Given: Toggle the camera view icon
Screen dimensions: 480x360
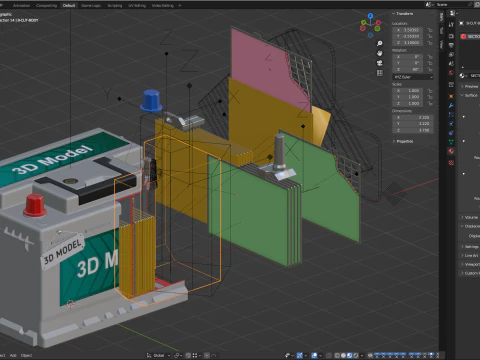Looking at the screenshot, I should click(379, 63).
